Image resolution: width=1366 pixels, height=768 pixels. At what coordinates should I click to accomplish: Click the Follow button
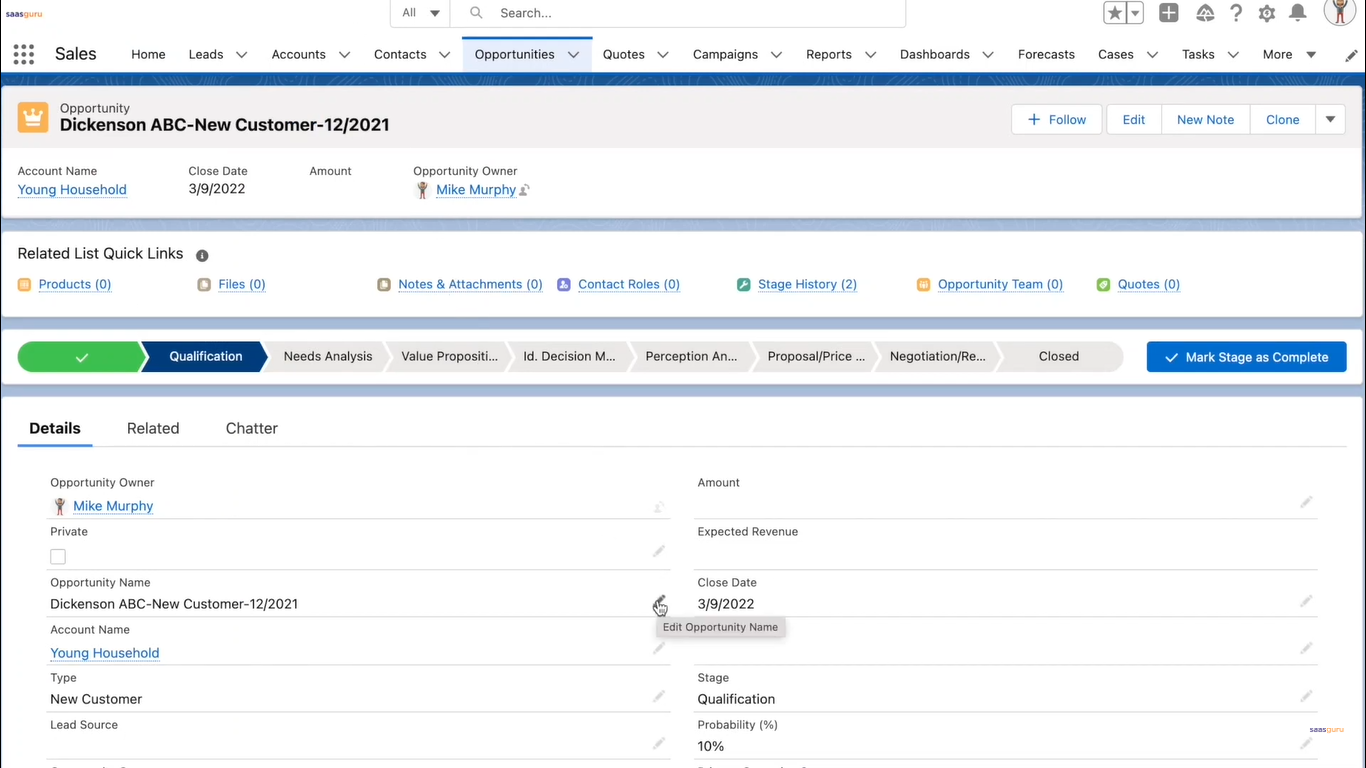[1056, 119]
